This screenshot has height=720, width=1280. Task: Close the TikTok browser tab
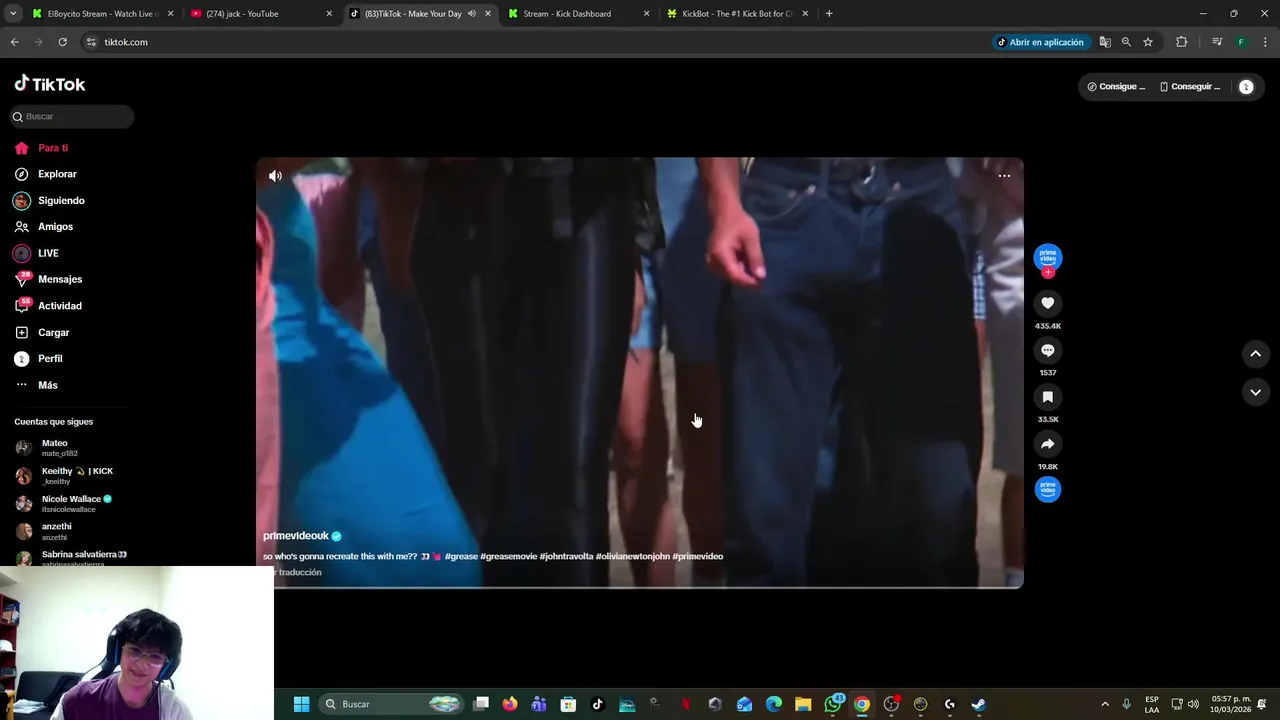coord(488,14)
